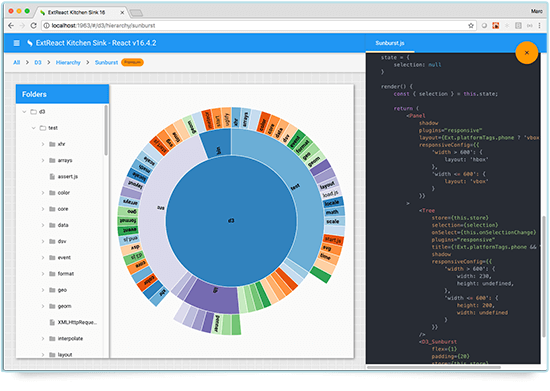The image size is (550, 391).
Task: Switch to the Sunburst.js code tab
Action: pos(390,43)
